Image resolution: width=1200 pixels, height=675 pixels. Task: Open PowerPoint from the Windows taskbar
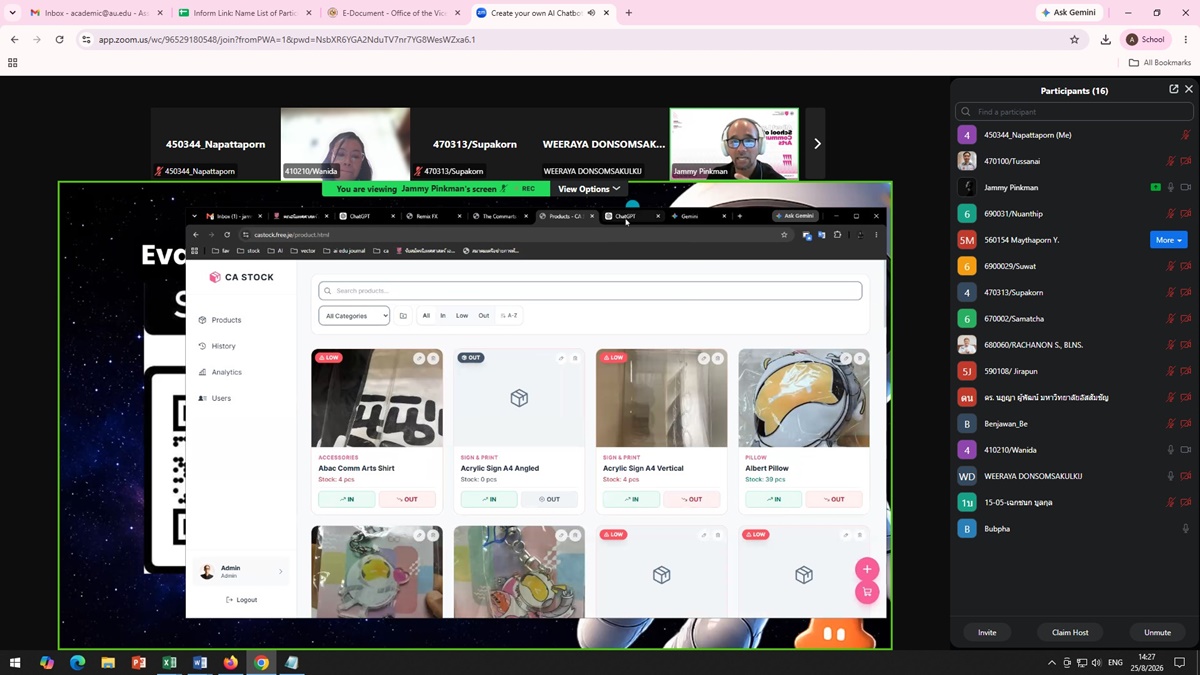point(139,662)
